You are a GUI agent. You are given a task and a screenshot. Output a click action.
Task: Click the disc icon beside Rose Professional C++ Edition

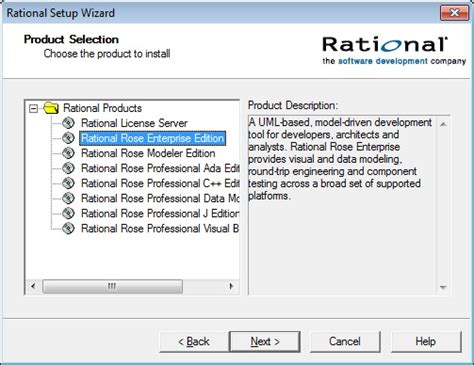[x=68, y=183]
